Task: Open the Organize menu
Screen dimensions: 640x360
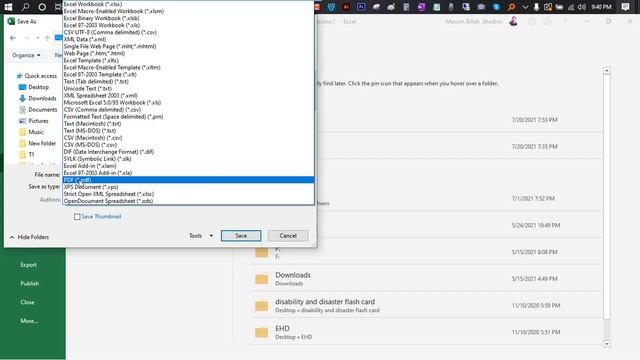Action: coord(26,55)
